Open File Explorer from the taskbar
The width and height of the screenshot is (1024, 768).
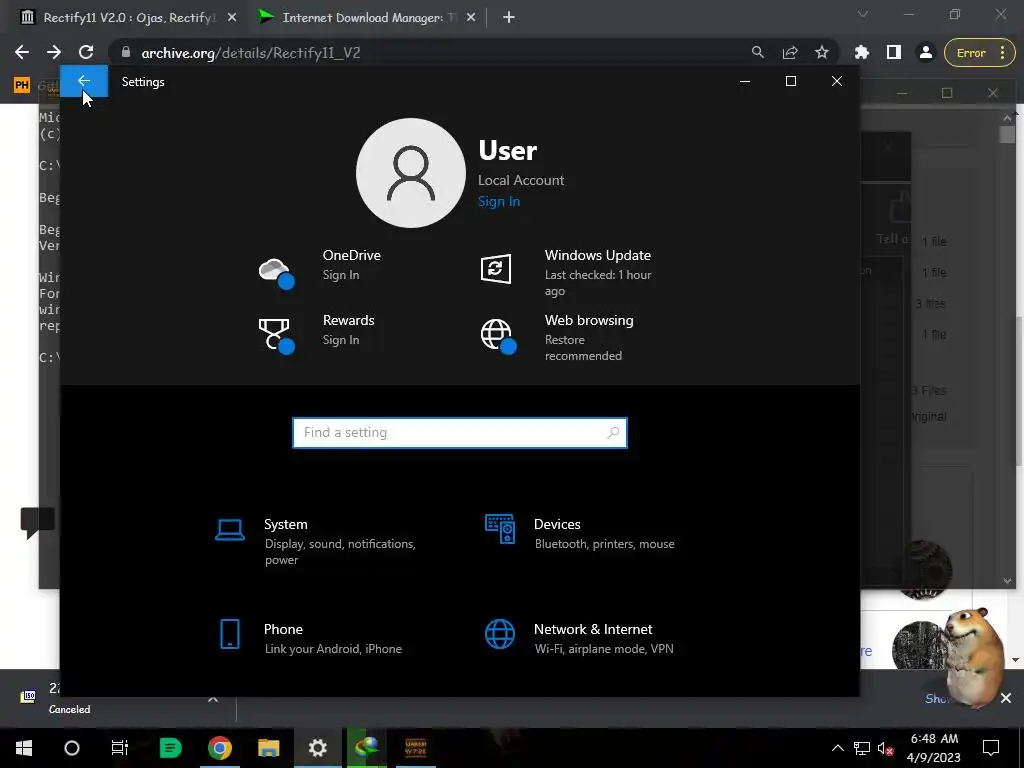click(268, 748)
